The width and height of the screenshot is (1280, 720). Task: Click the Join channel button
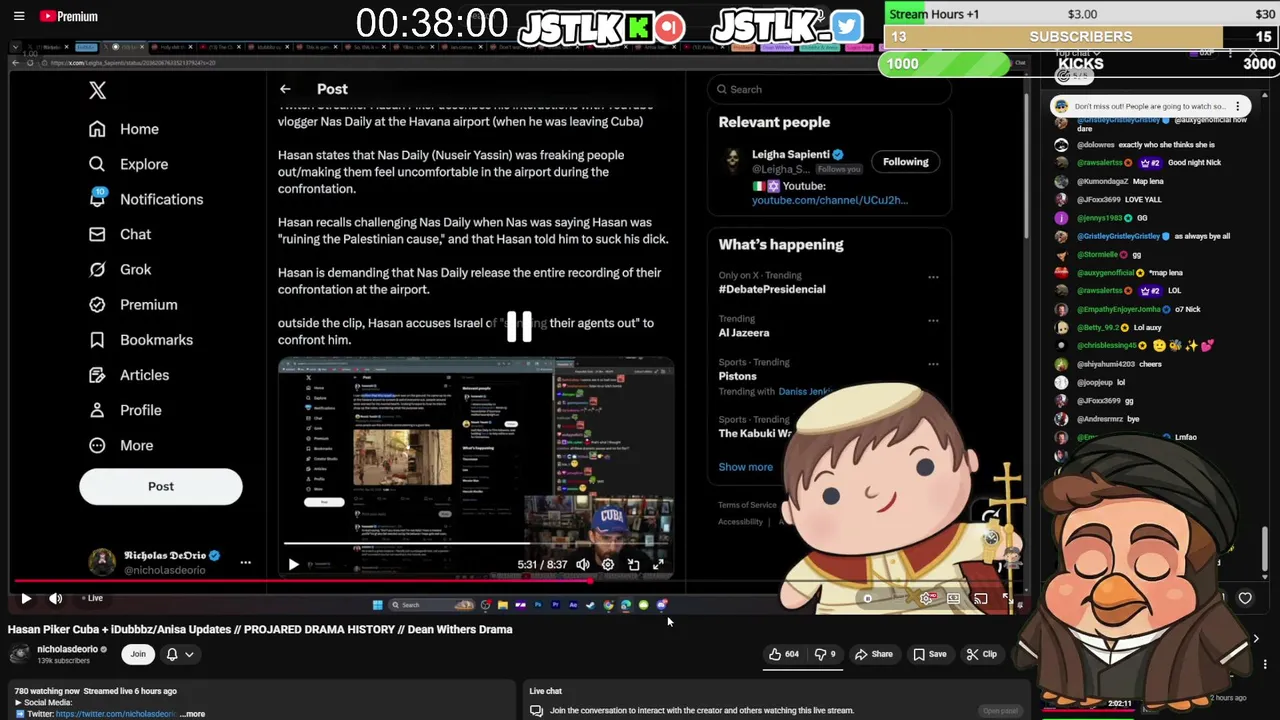pos(138,654)
